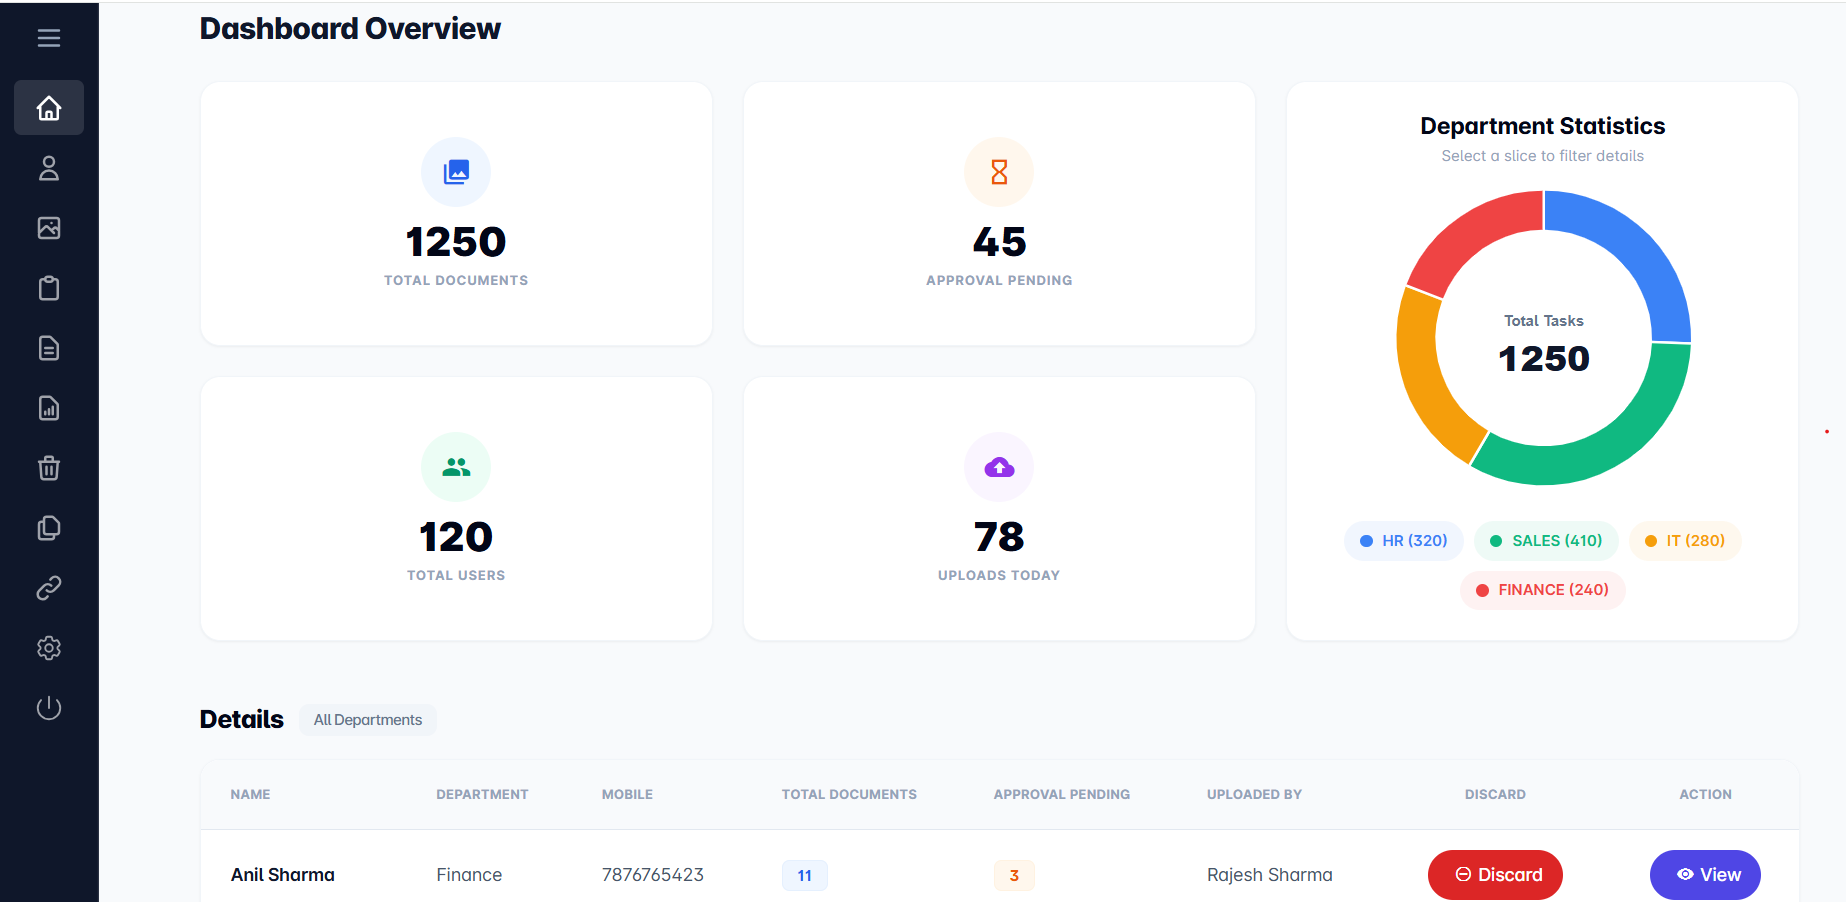Click uploader name Rajesh Sharma
The image size is (1846, 902).
[1270, 875]
